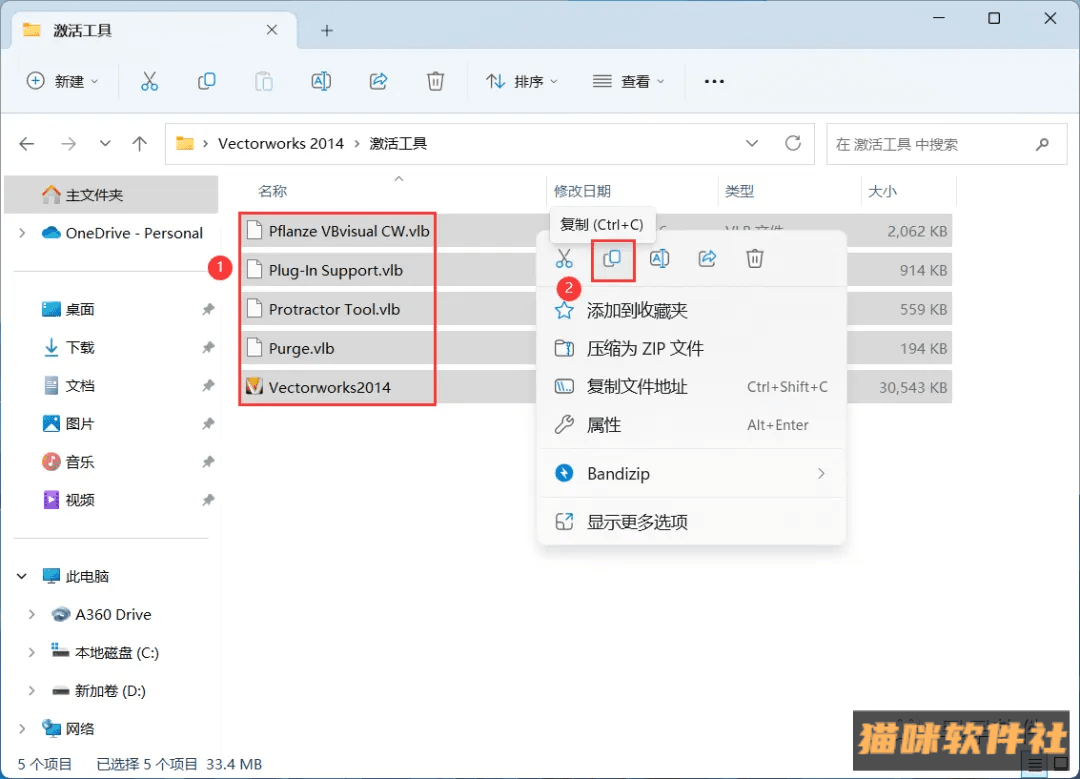This screenshot has width=1080, height=779.
Task: Open the 查看 view dropdown
Action: point(629,81)
